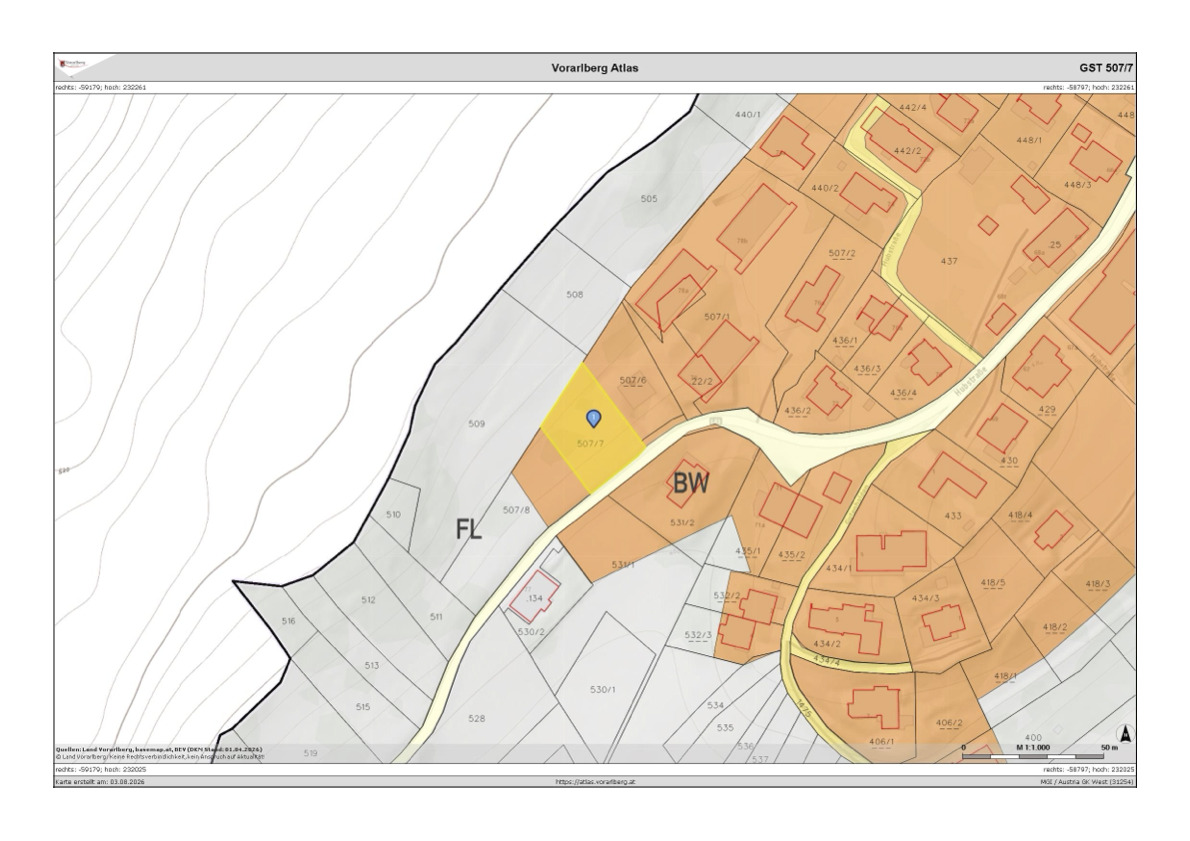Select parcel label 433
1190x841 pixels.
point(953,515)
